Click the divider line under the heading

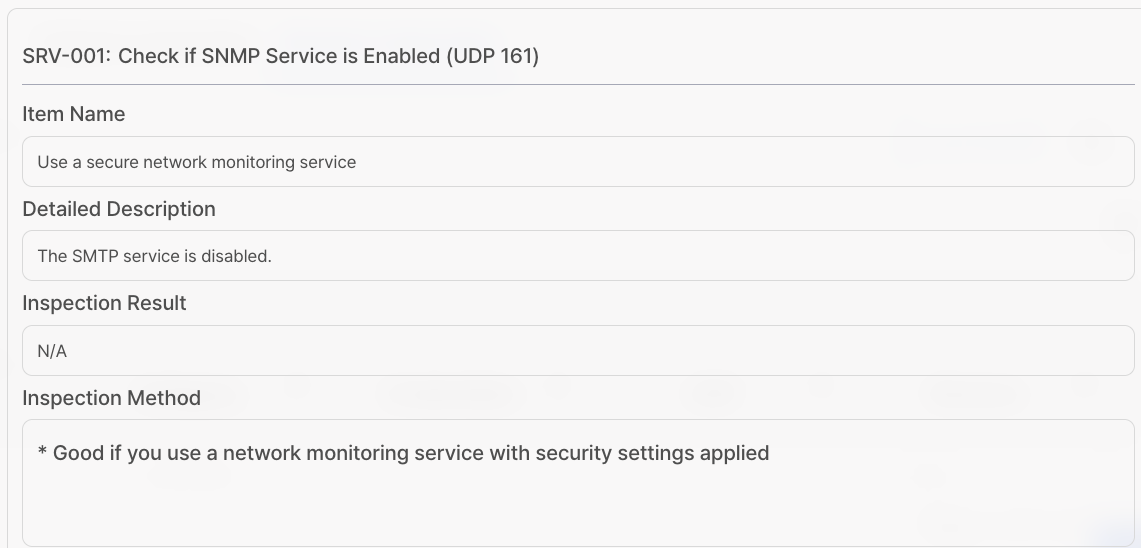click(x=578, y=84)
